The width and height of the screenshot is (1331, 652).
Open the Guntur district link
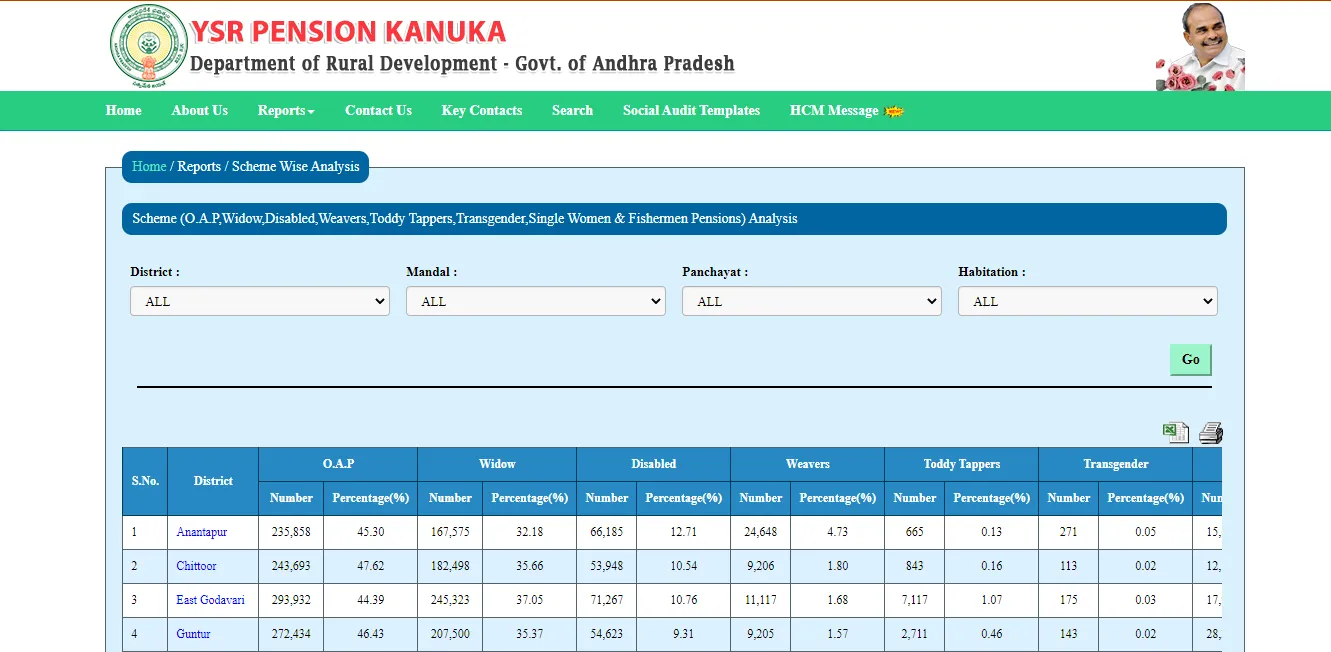193,634
